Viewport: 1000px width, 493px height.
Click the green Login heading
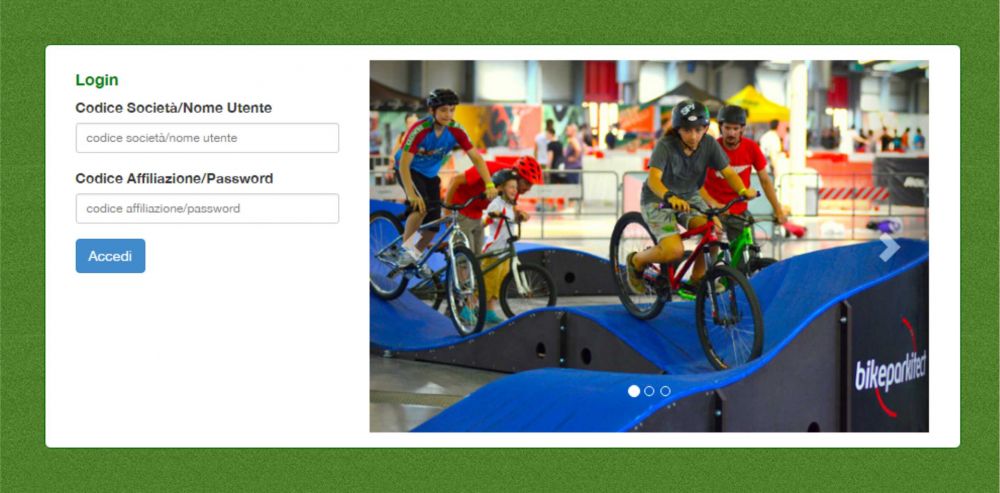pos(97,80)
